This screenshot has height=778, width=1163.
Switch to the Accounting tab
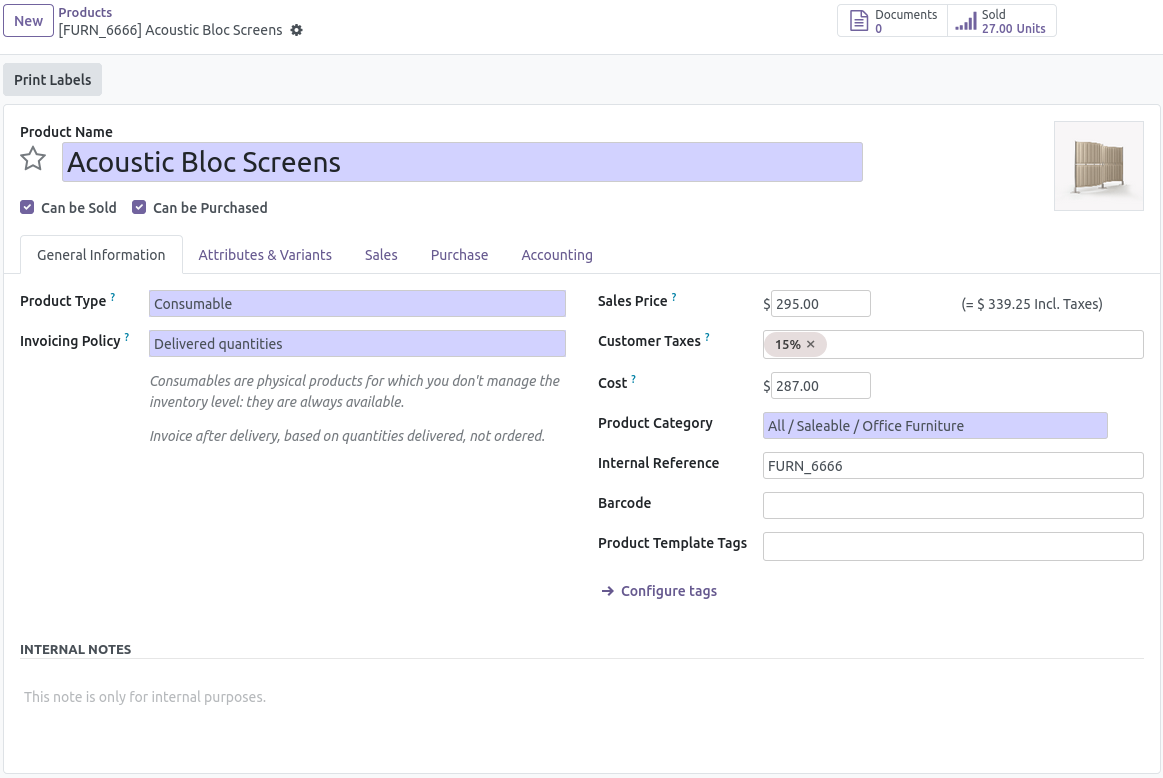click(557, 255)
